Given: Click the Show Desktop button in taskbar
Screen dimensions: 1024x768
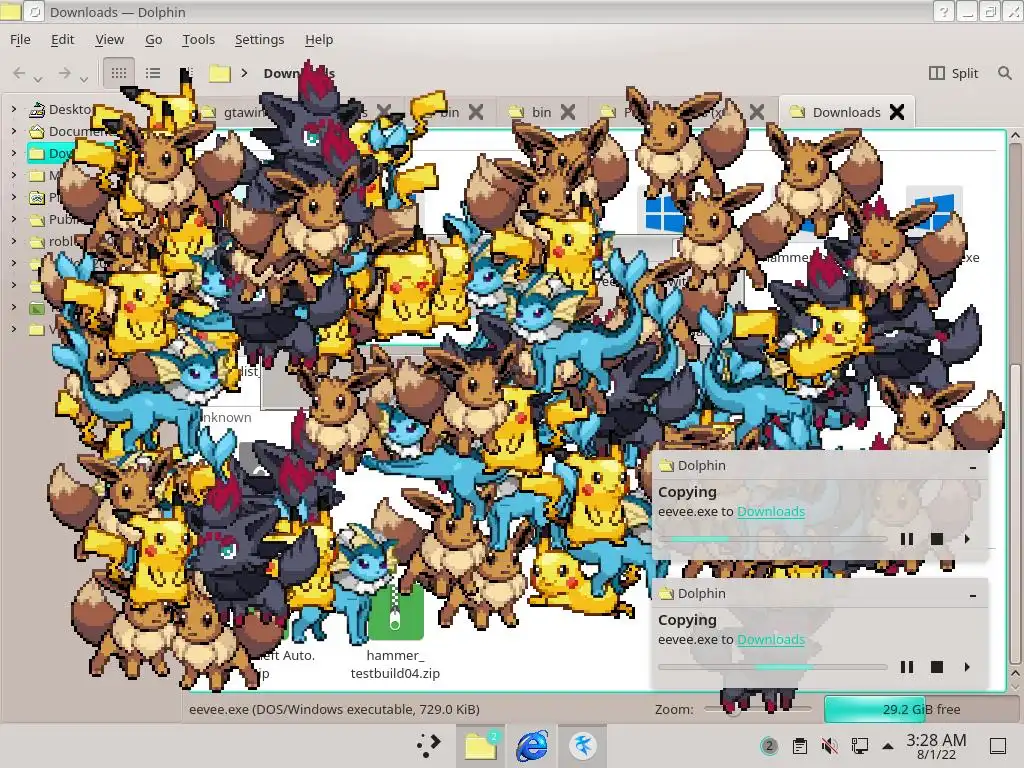Looking at the screenshot, I should pyautogui.click(x=998, y=746).
